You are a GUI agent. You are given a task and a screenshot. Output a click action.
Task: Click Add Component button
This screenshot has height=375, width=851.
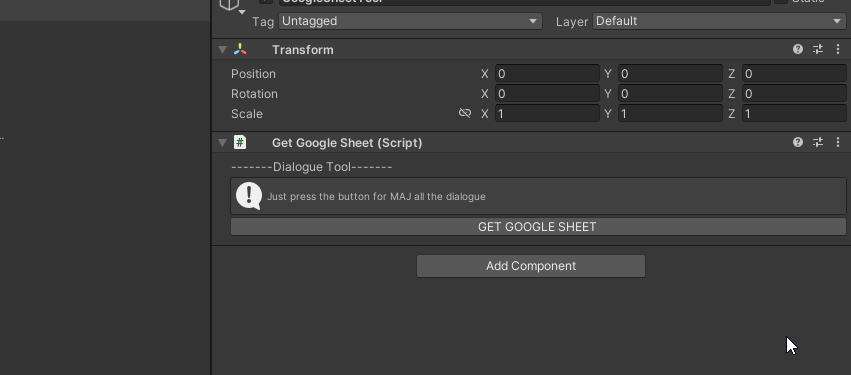(x=531, y=266)
